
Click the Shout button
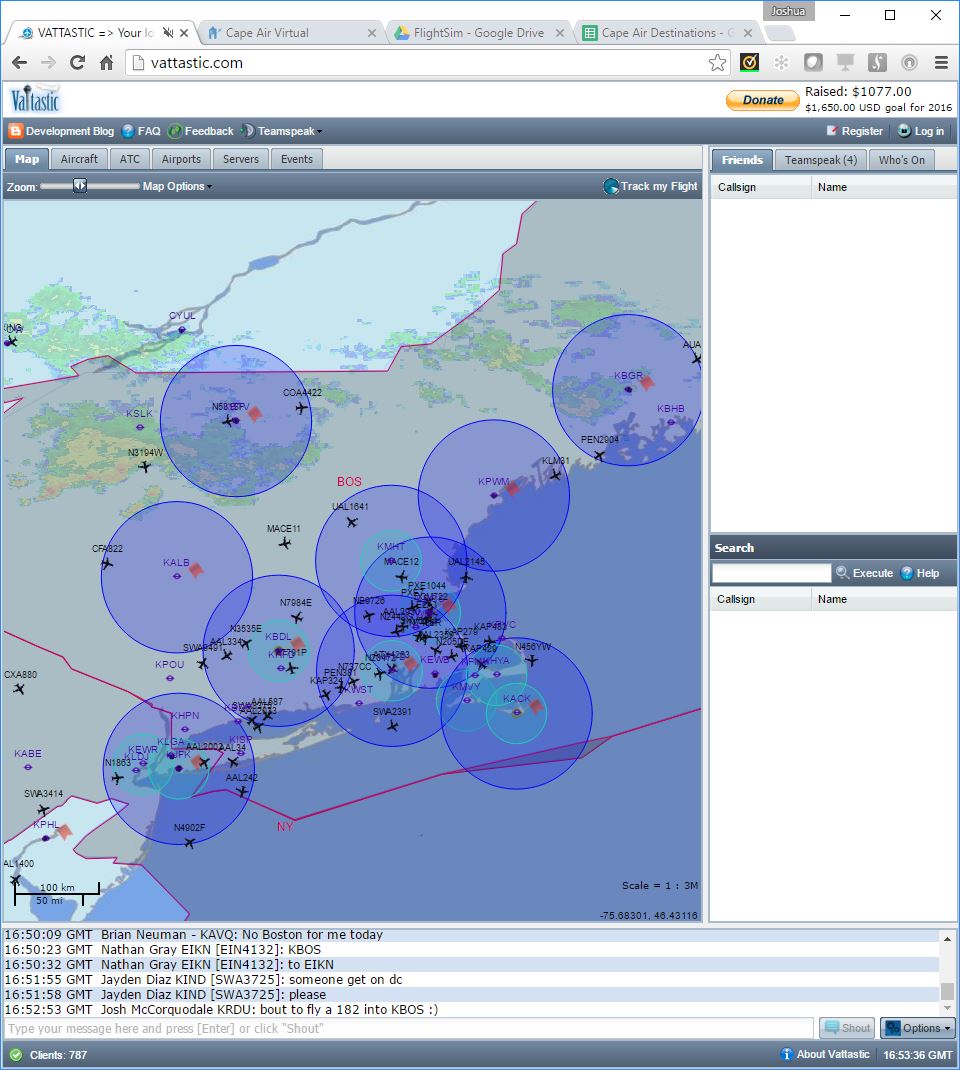tap(848, 1028)
